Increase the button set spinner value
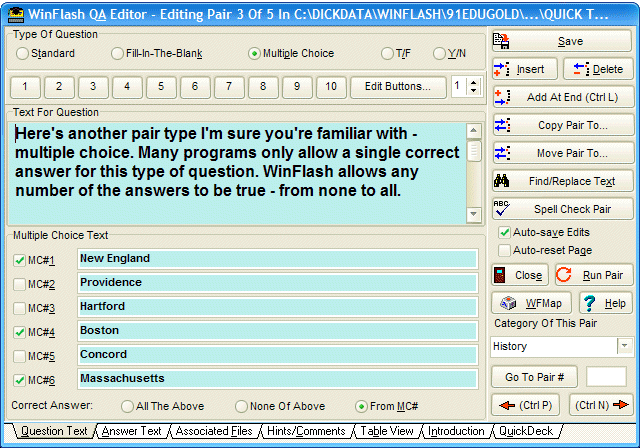The width and height of the screenshot is (640, 448). click(x=473, y=83)
